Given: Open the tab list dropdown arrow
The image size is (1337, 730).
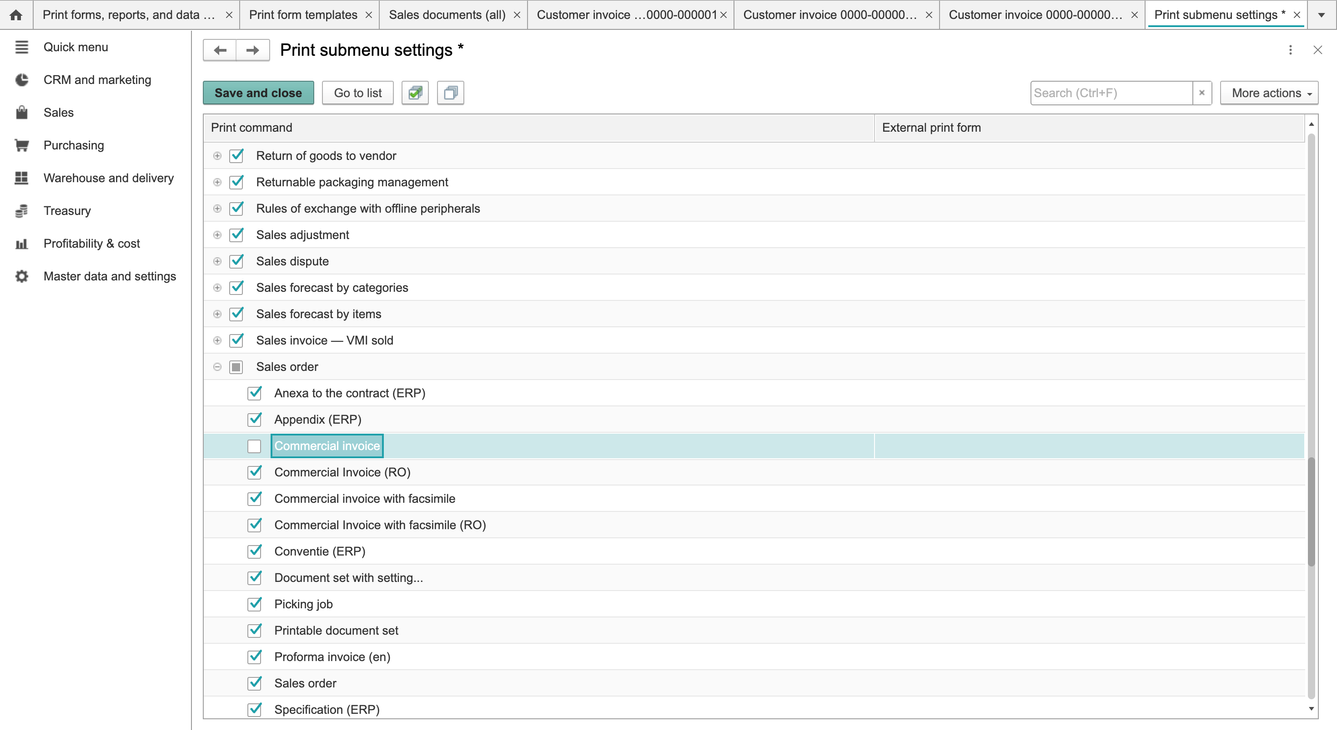Looking at the screenshot, I should (1322, 15).
